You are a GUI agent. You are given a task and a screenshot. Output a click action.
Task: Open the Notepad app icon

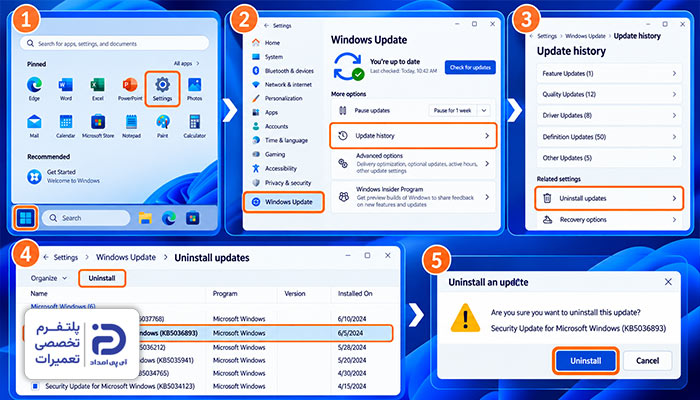click(131, 126)
